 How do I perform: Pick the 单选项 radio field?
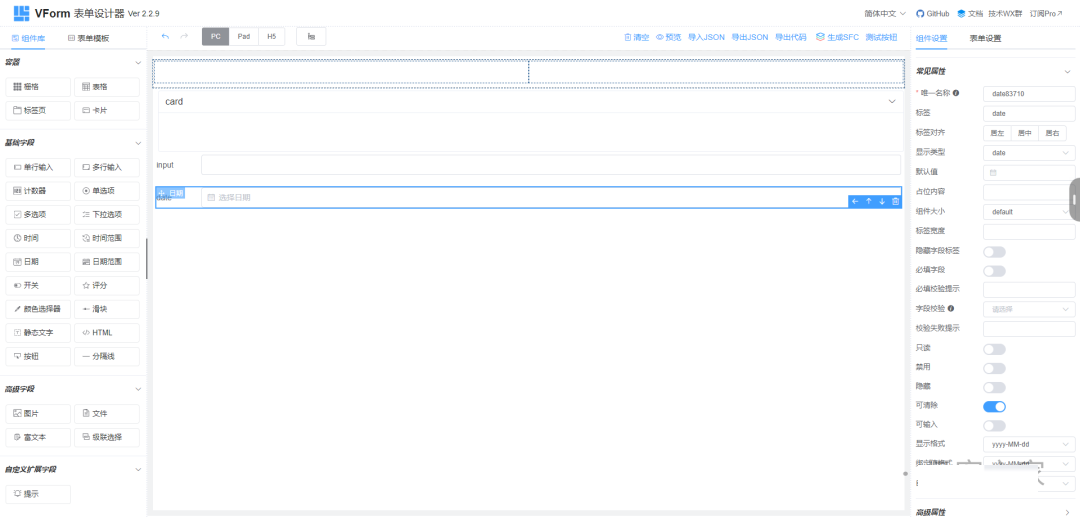coord(107,191)
